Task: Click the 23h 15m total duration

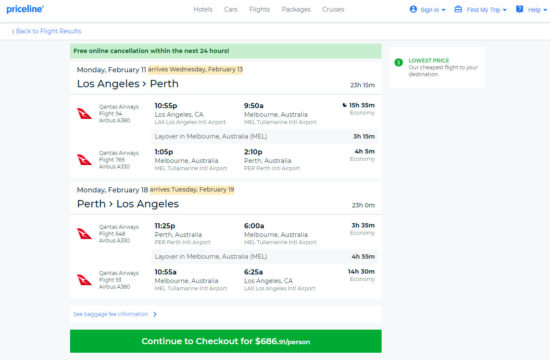Action: 362,85
